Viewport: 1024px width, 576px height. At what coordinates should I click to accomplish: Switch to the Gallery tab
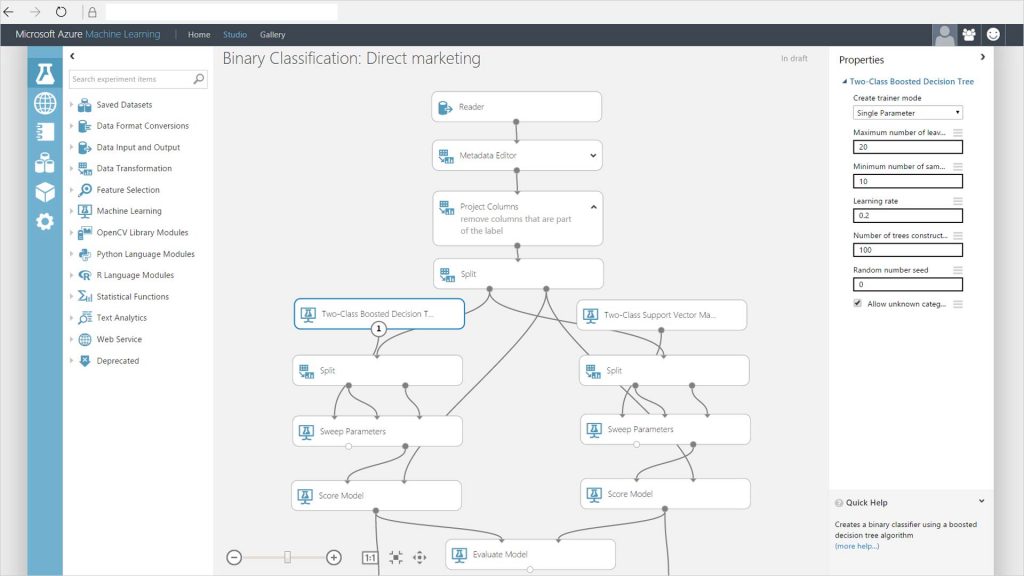(272, 34)
